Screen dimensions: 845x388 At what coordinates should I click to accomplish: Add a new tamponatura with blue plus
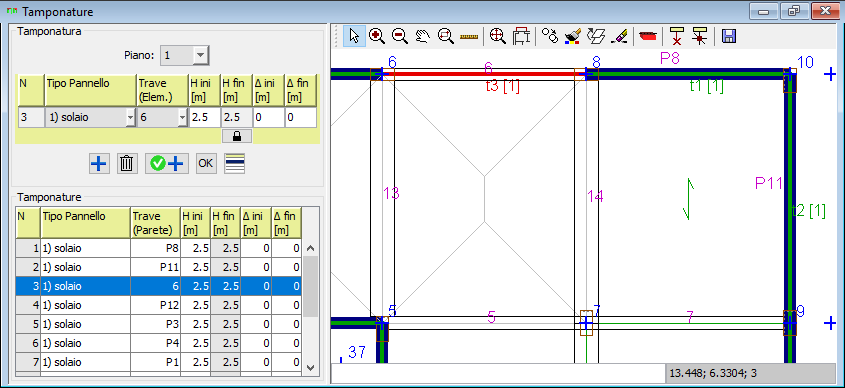click(x=99, y=163)
